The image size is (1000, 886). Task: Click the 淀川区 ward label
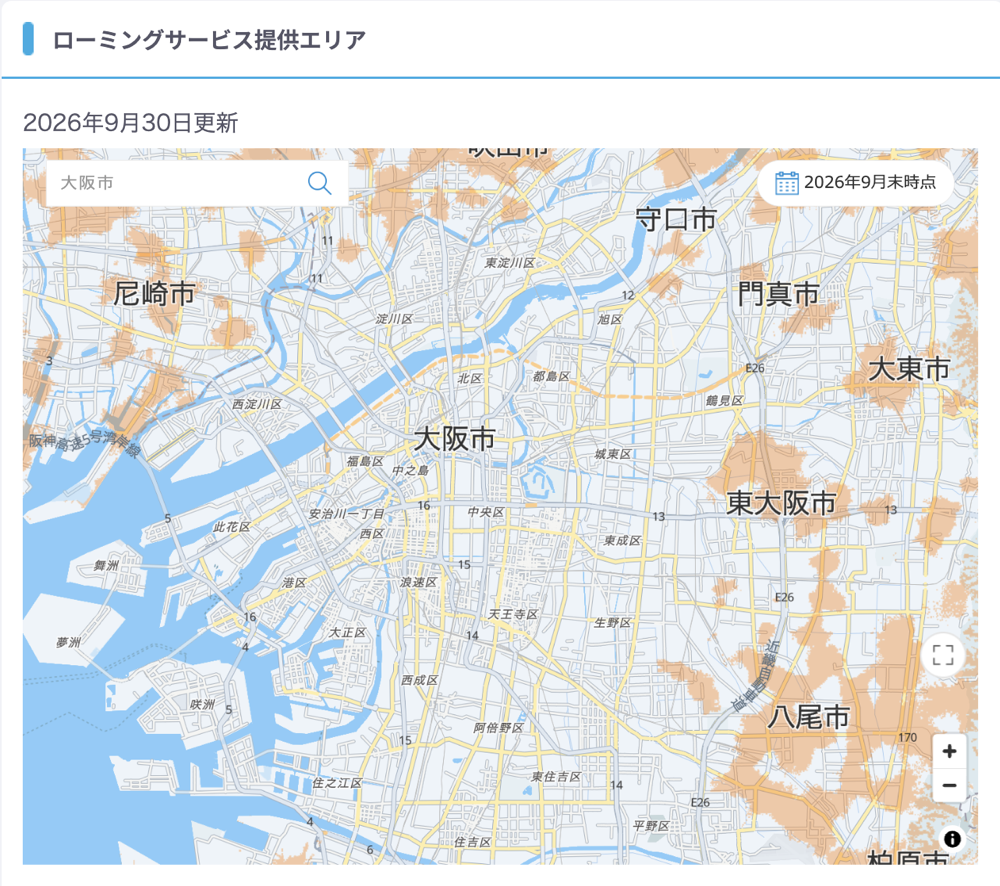point(394,318)
